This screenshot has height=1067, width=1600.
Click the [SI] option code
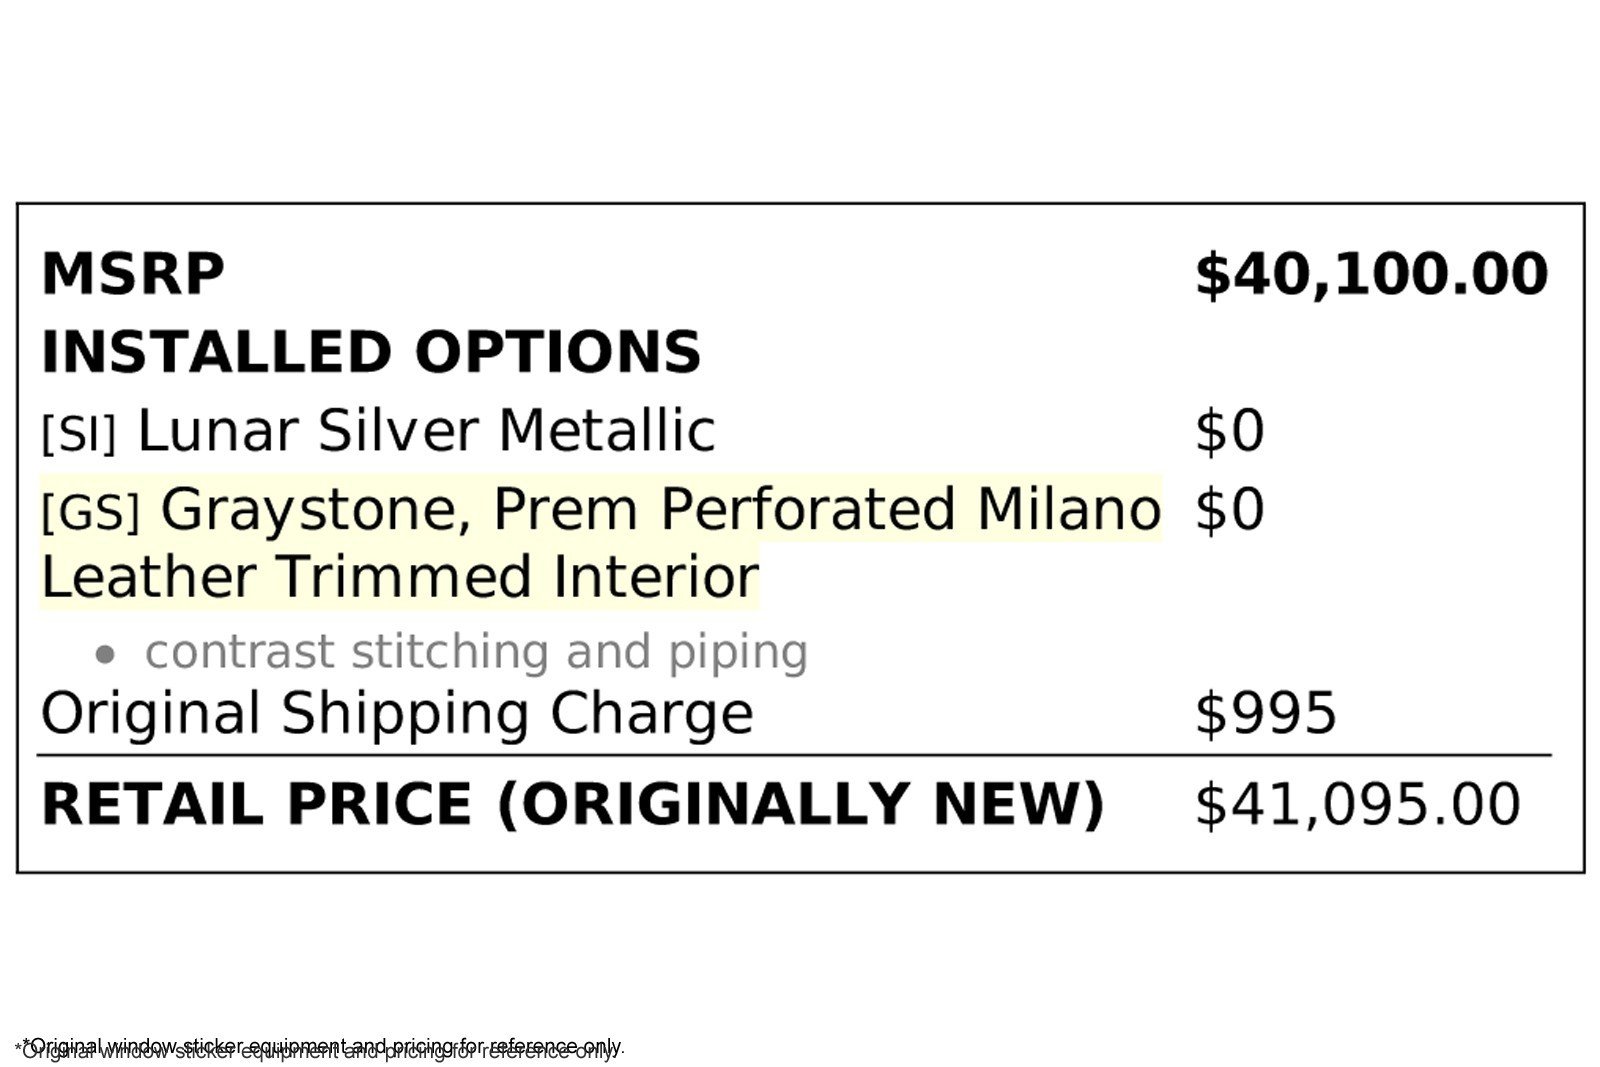click(79, 433)
